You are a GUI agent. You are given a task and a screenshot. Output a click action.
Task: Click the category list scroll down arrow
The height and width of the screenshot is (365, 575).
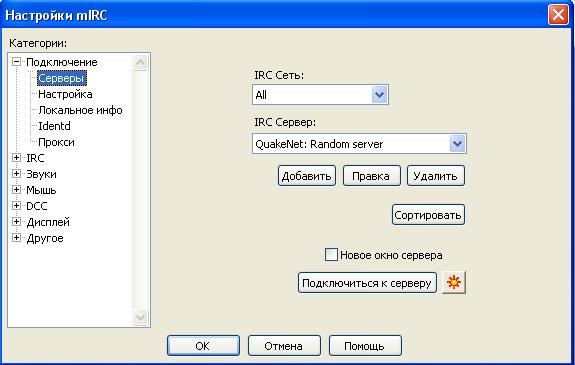141,317
